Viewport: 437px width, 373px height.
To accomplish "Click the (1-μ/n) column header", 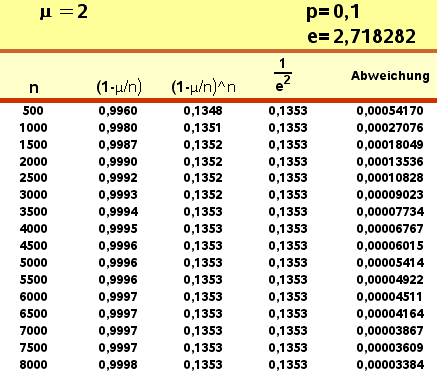I will [119, 87].
